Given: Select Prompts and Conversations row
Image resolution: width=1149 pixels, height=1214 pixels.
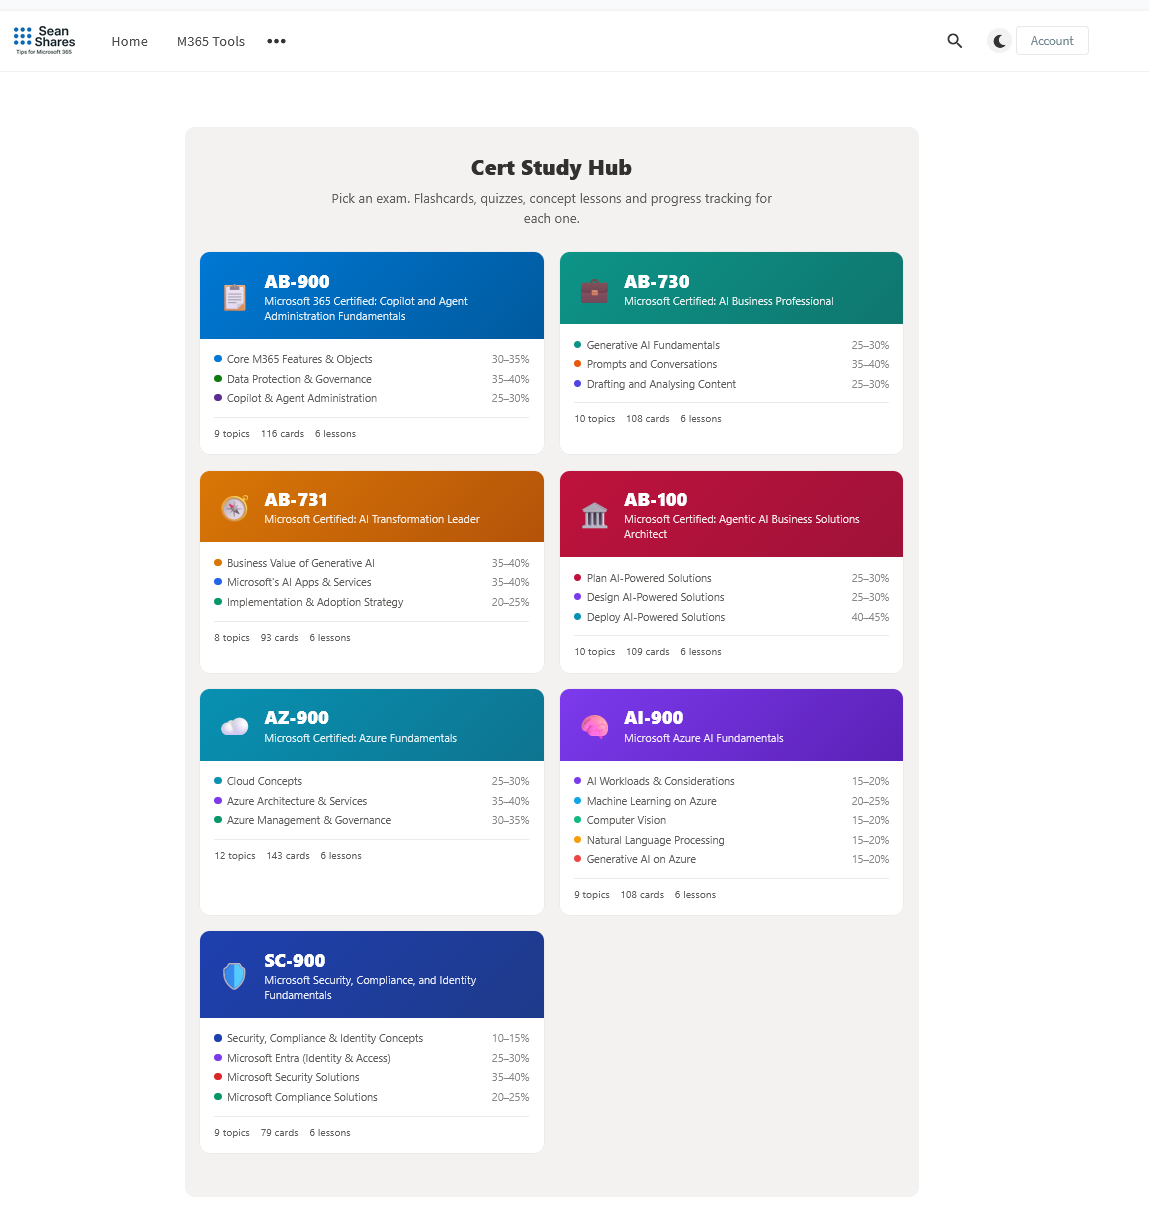Looking at the screenshot, I should tap(732, 364).
